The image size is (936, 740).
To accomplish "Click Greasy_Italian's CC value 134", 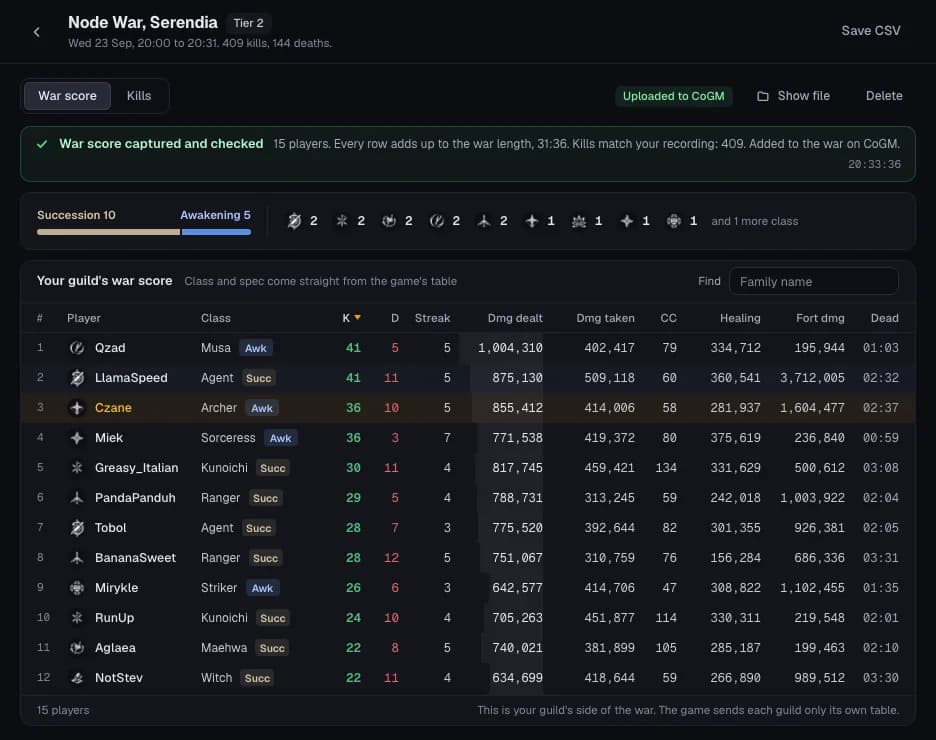I will tap(666, 468).
